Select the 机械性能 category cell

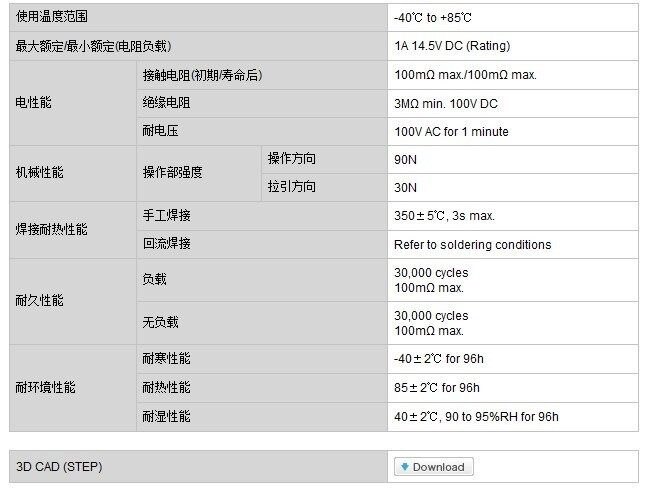tap(40, 173)
